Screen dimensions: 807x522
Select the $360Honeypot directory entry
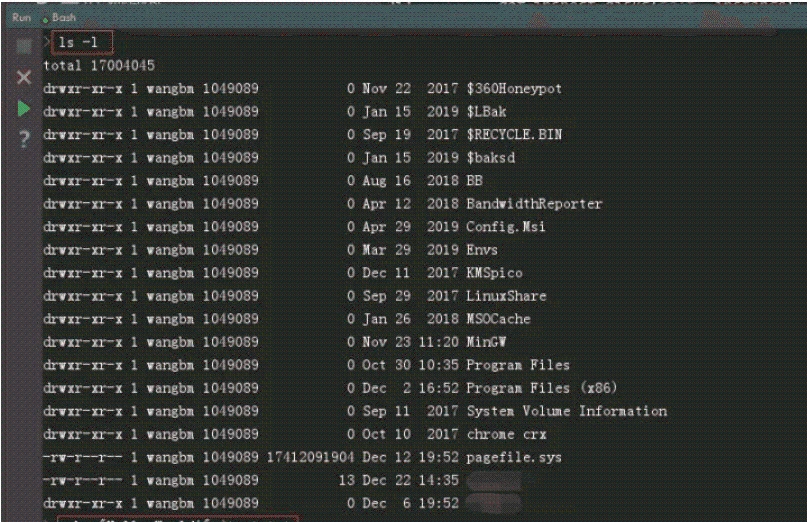pos(514,89)
